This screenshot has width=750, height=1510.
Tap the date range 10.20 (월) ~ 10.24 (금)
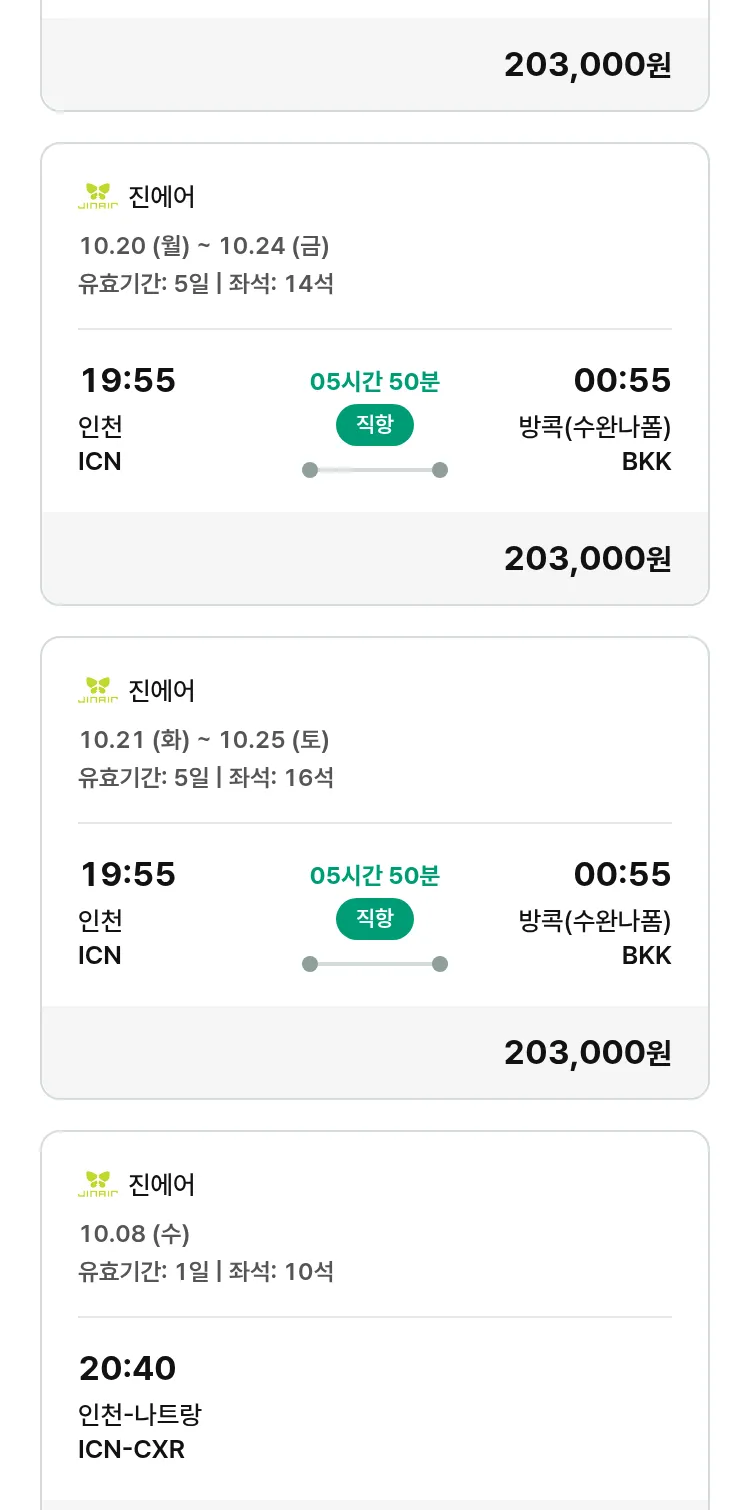coord(204,245)
